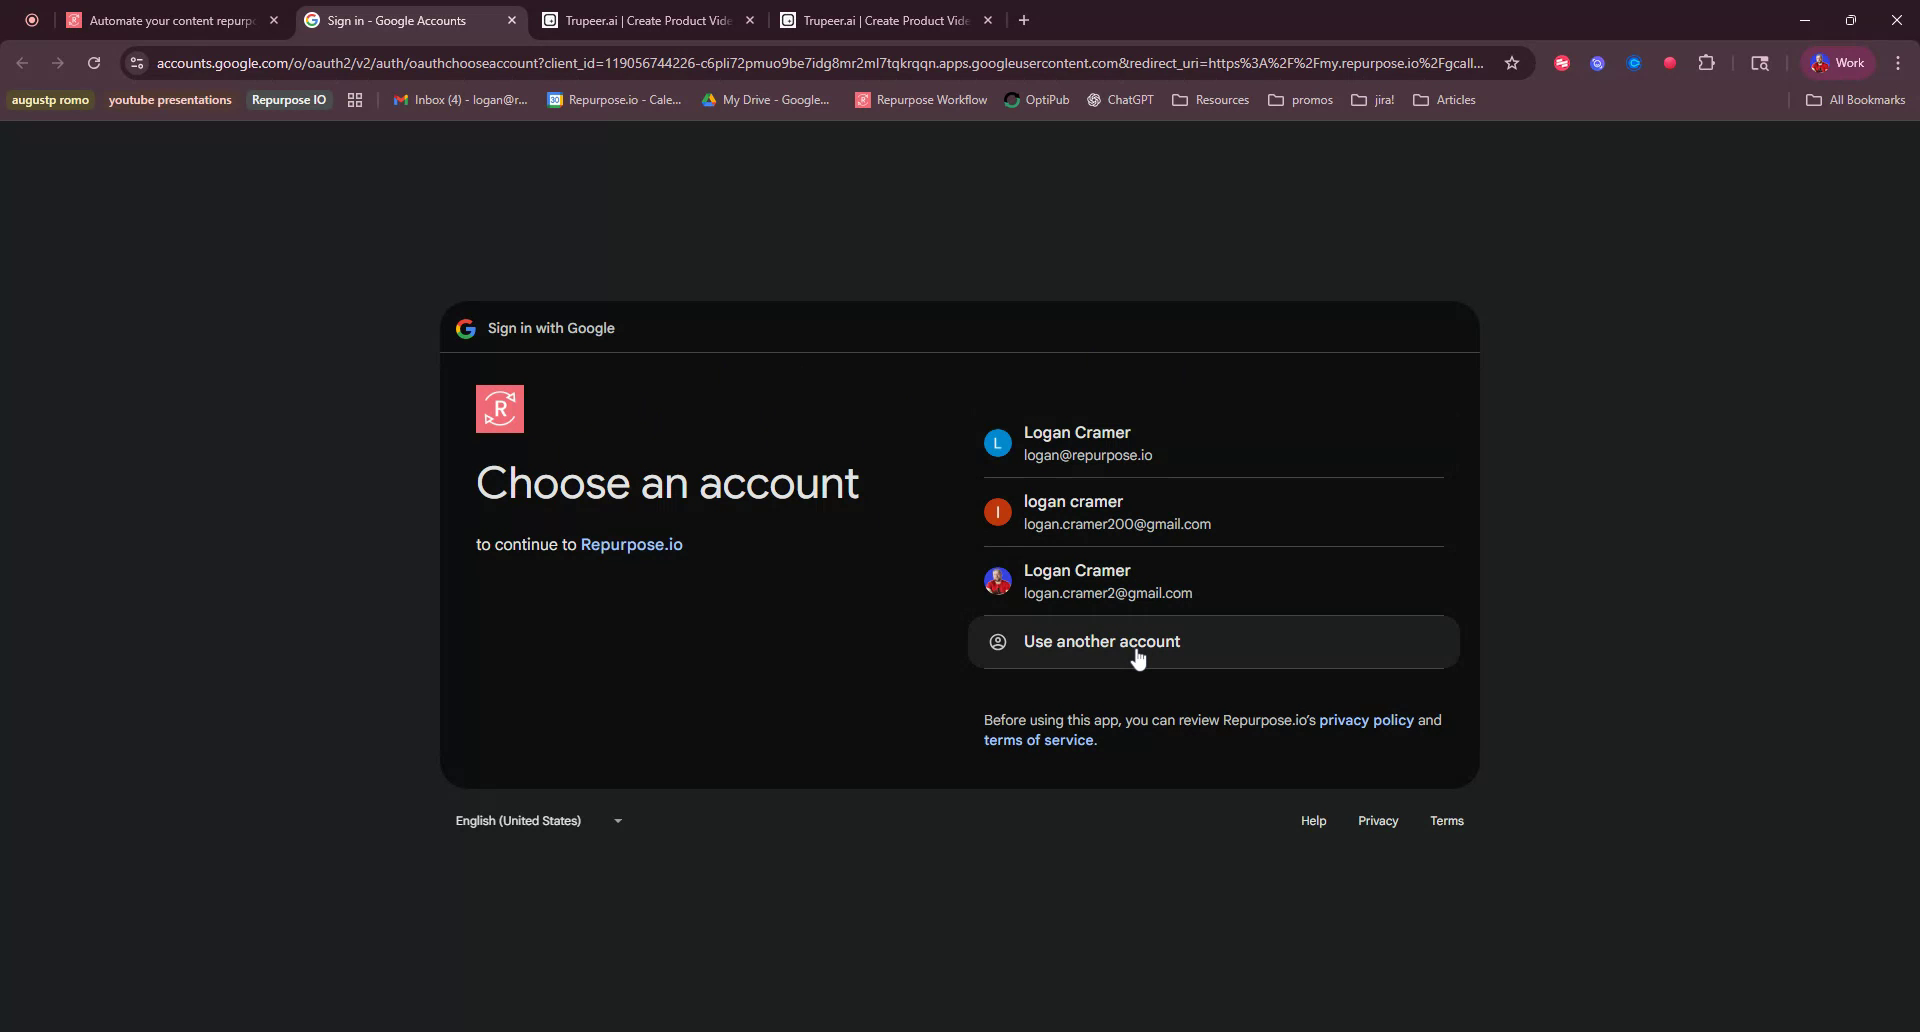Open the Gmail Inbox bookmark
The width and height of the screenshot is (1920, 1032).
click(461, 100)
